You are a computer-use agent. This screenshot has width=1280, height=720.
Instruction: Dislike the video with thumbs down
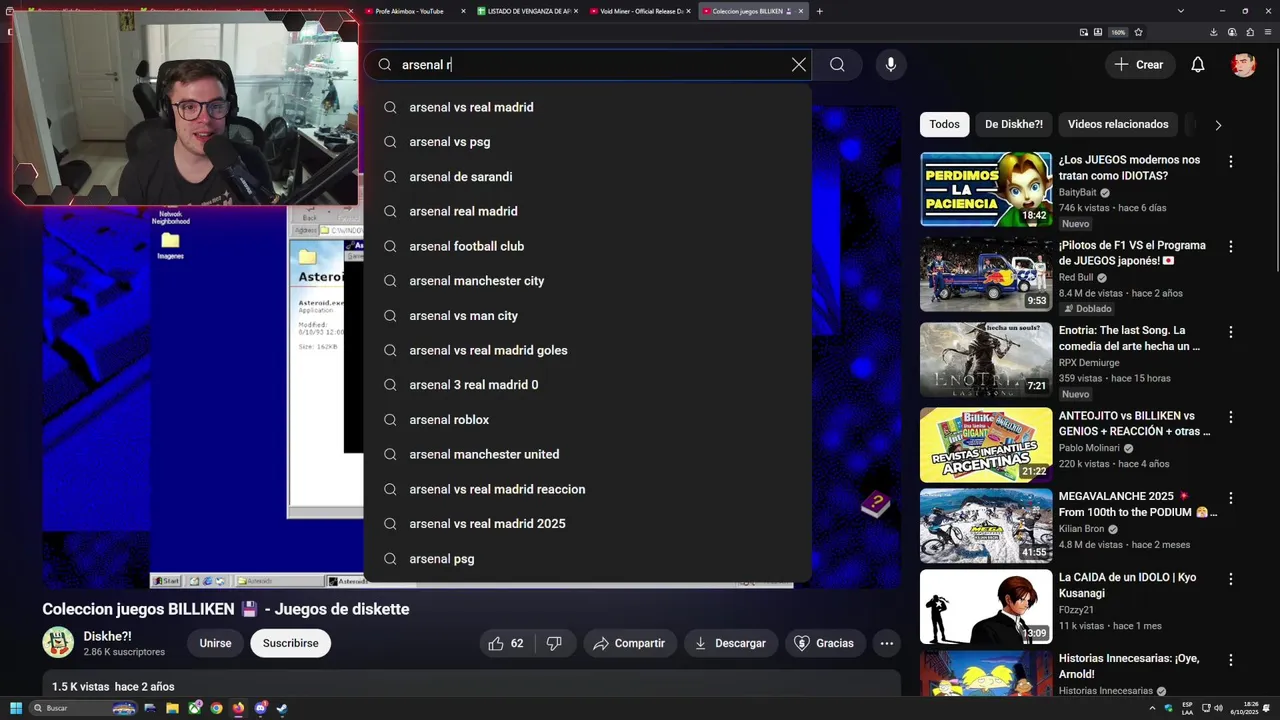[x=555, y=643]
